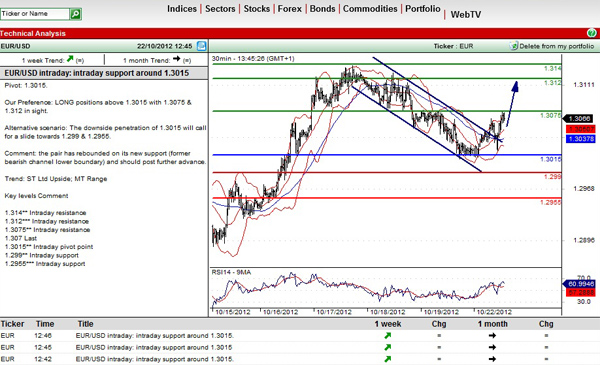600x365 pixels.
Task: Click Delete from my portfolio link
Action: [x=557, y=46]
